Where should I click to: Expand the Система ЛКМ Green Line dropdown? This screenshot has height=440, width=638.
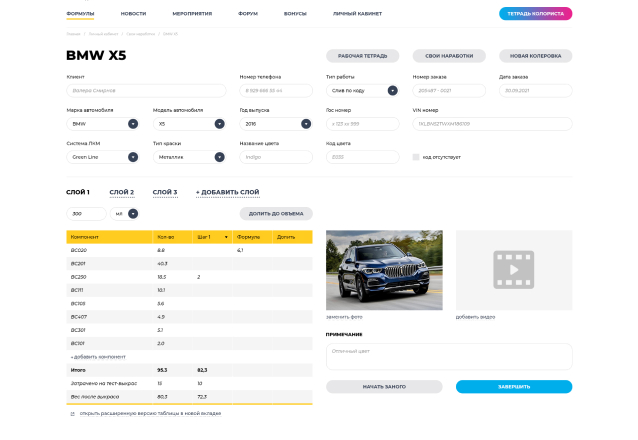click(x=133, y=157)
